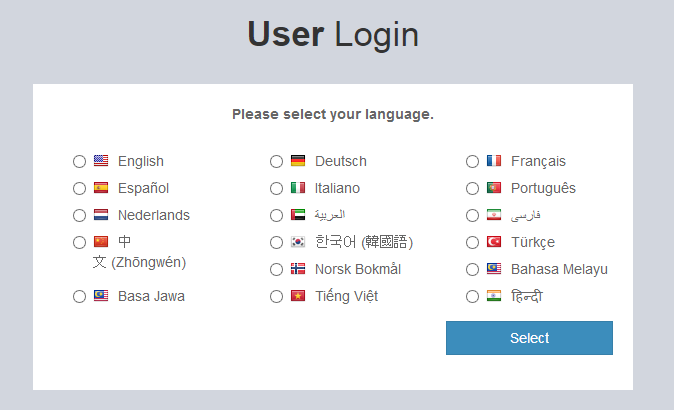674x410 pixels.
Task: Click the Spanish flag beside Español
Action: click(101, 188)
